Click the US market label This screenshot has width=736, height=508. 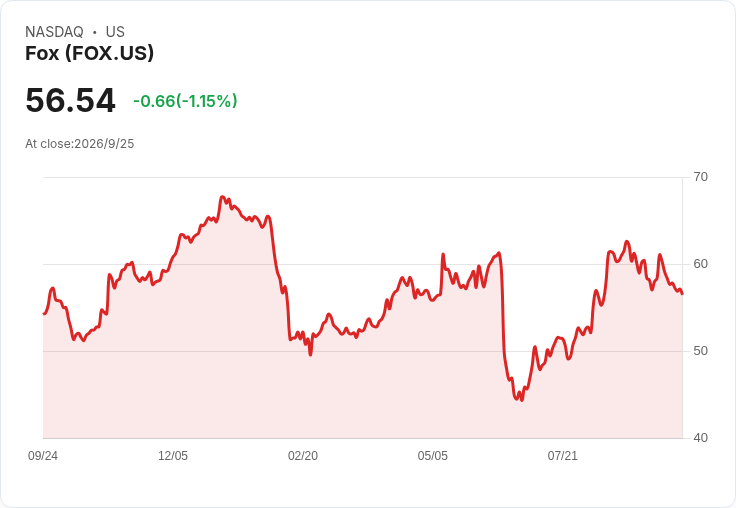click(x=115, y=32)
